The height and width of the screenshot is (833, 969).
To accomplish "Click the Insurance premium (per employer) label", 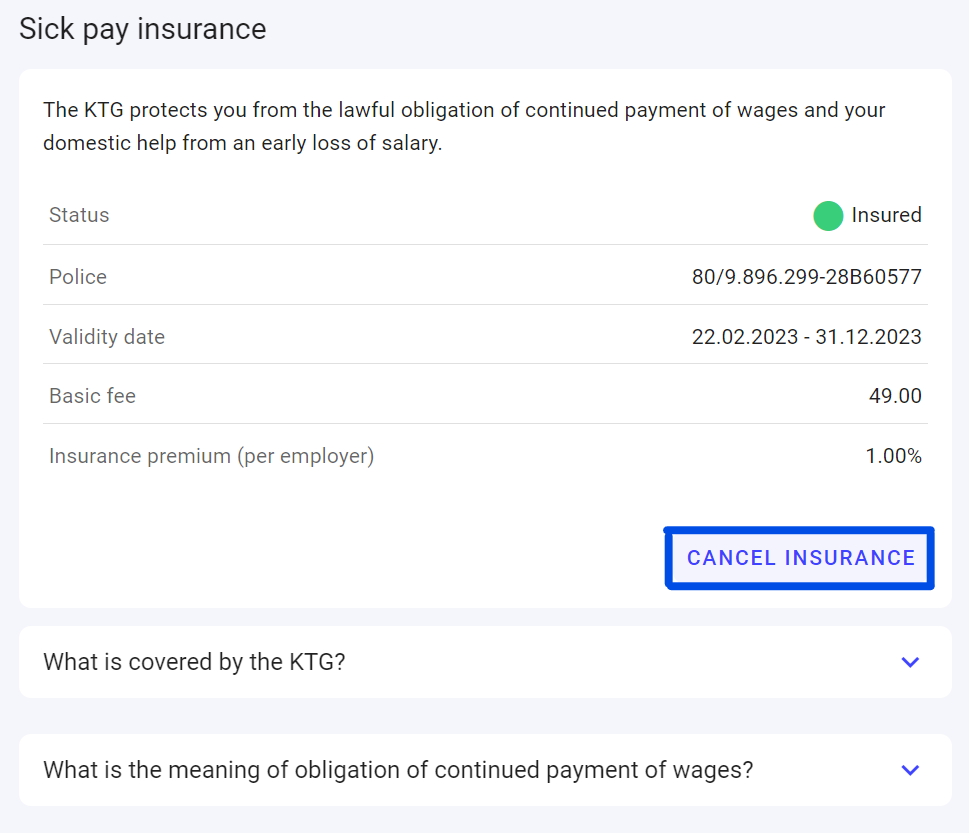I will [x=211, y=456].
